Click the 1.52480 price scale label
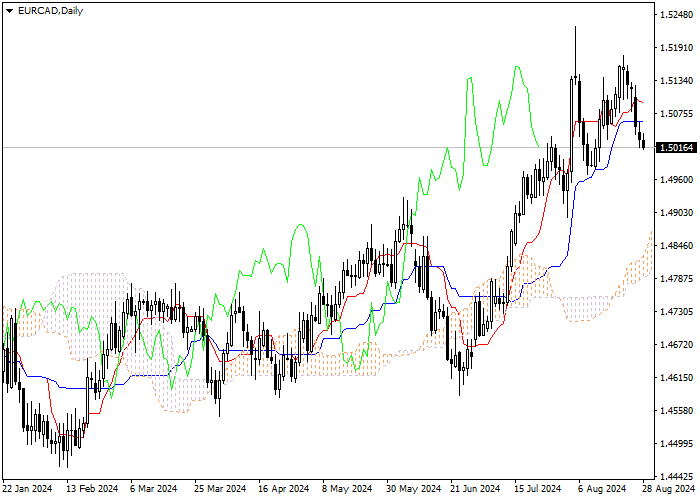Viewport: 700px width, 500px height. [x=676, y=15]
